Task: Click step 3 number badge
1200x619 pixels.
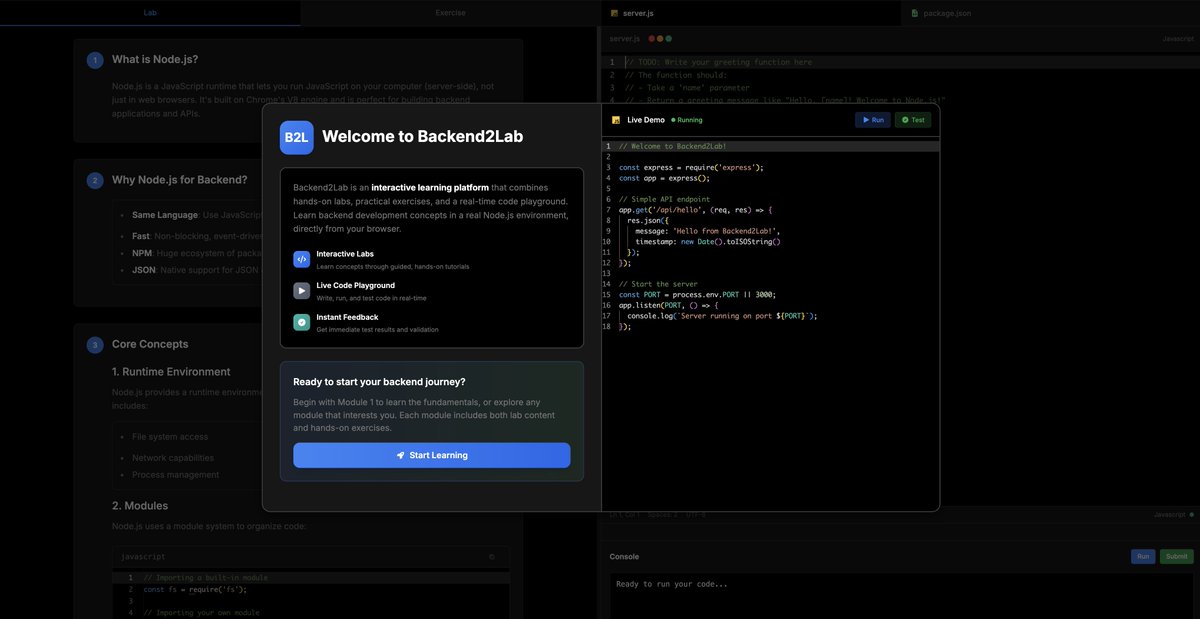Action: point(95,345)
